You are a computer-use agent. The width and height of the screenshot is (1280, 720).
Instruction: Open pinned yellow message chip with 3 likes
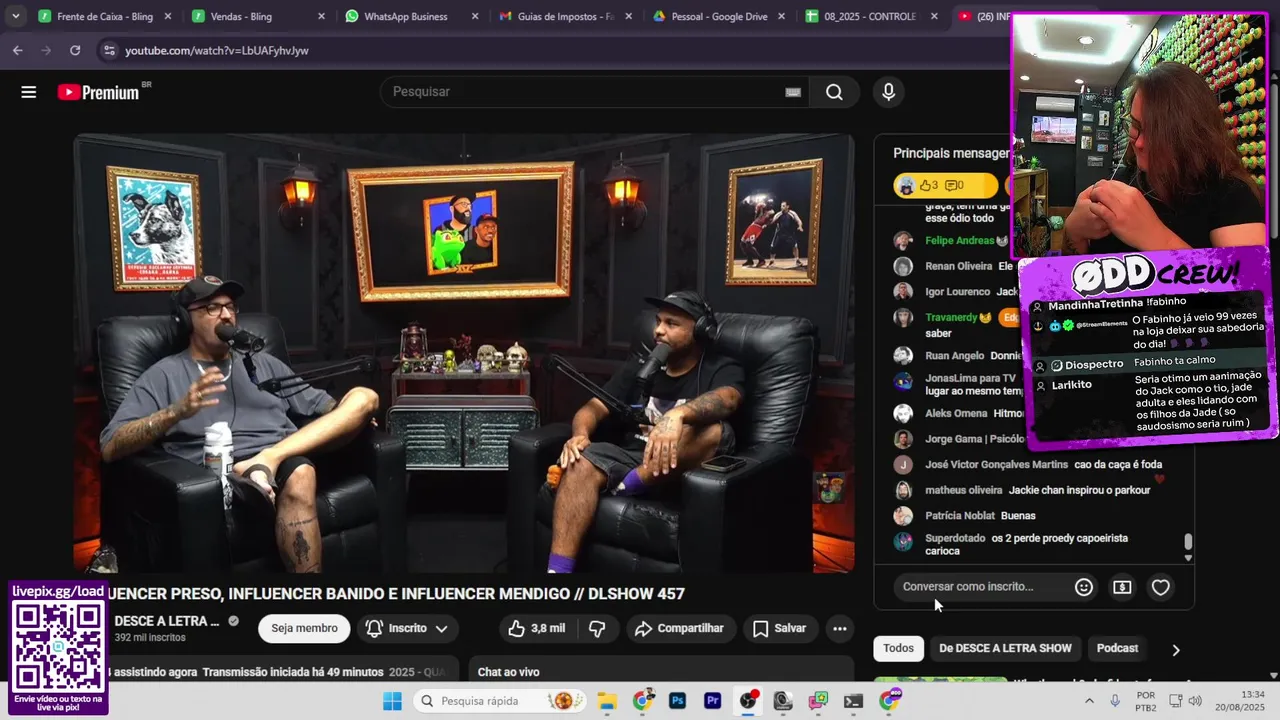[945, 185]
